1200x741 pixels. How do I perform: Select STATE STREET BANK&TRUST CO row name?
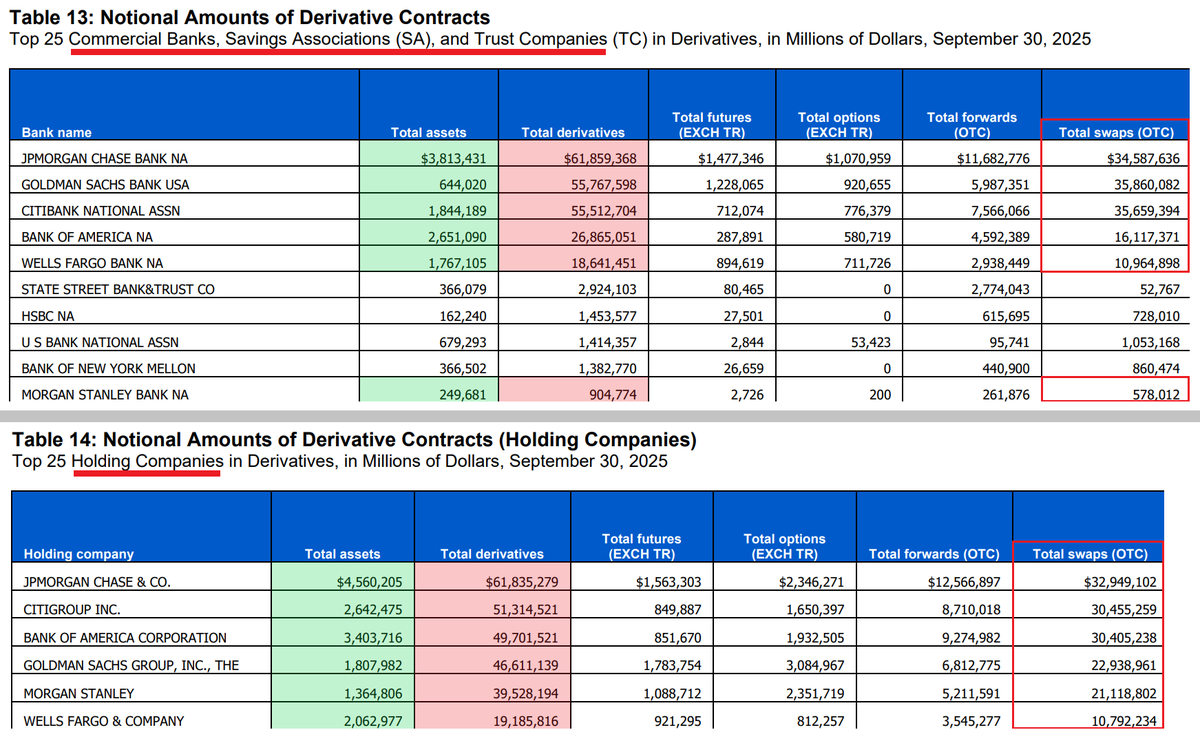click(x=118, y=290)
